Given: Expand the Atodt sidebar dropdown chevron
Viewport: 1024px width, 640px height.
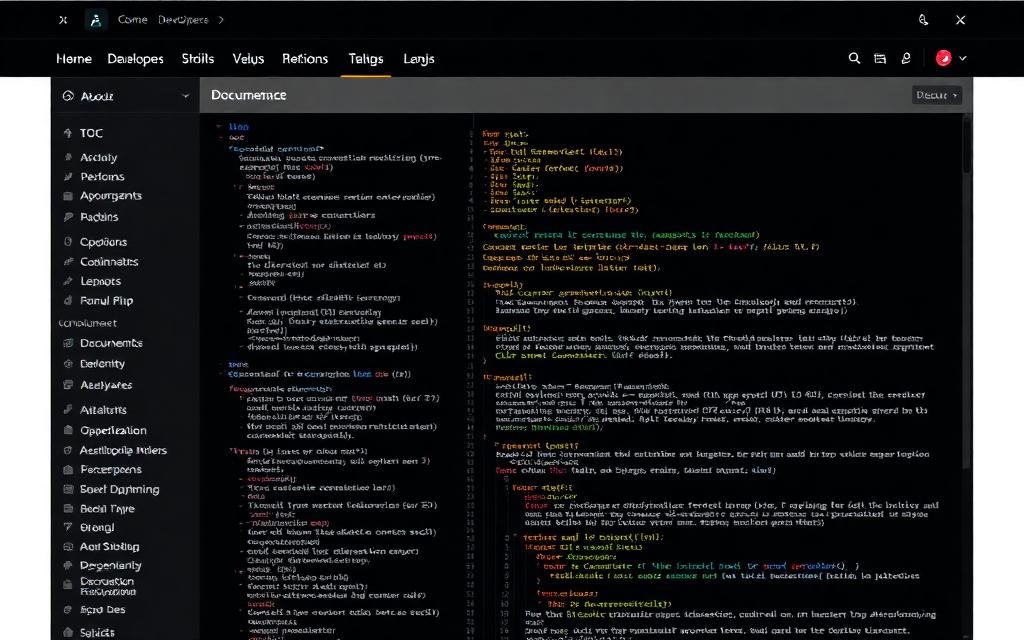Looking at the screenshot, I should coord(185,96).
